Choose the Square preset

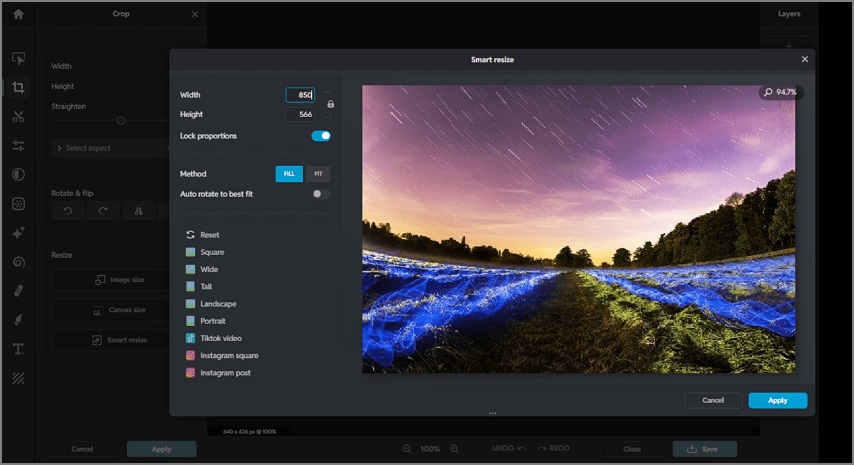pyautogui.click(x=205, y=252)
